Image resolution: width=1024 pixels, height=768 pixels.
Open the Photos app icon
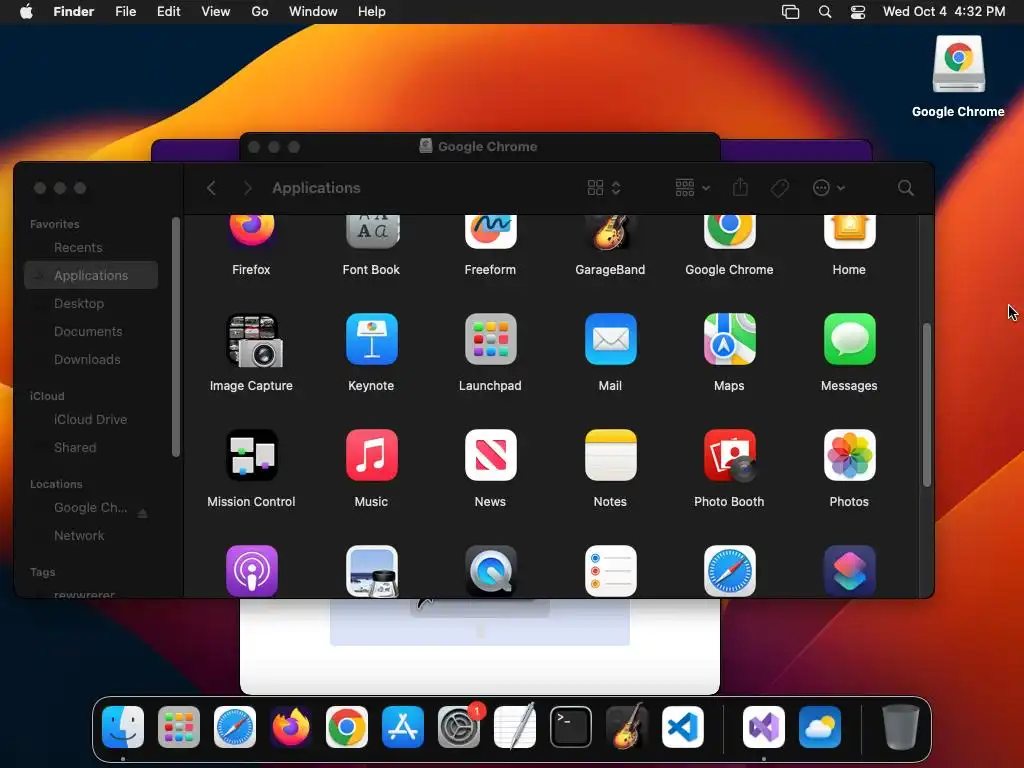pos(849,455)
